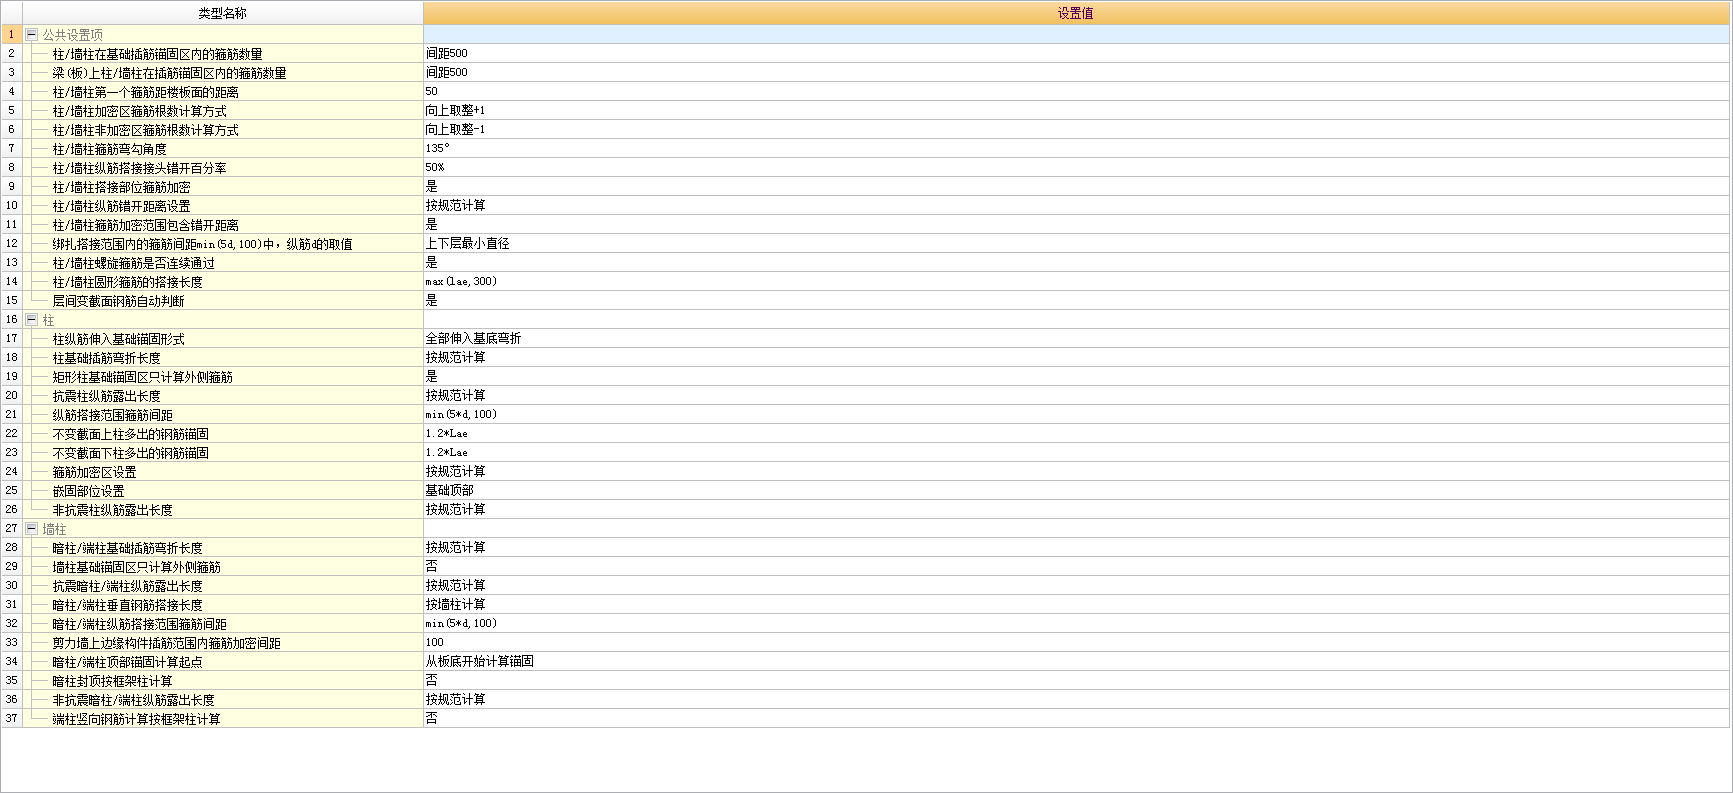The width and height of the screenshot is (1733, 793).
Task: Select row 端柱竖向钢筋计算按框架柱计算
Action: 136,719
